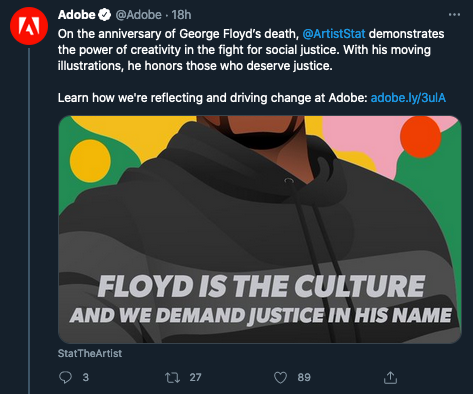Image resolution: width=473 pixels, height=394 pixels.
Task: Like the tweet with heart icon
Action: [x=280, y=377]
